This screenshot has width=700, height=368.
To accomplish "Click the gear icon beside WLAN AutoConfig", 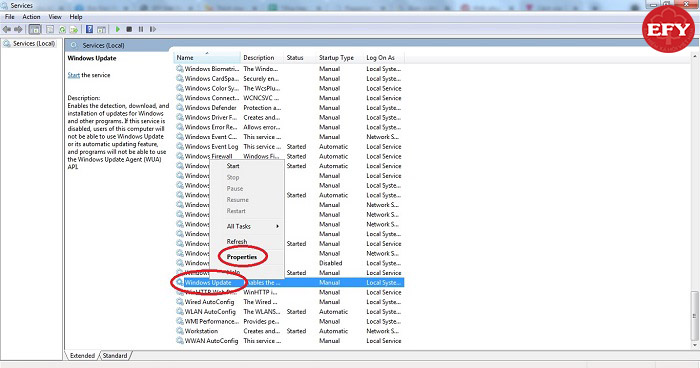I will pyautogui.click(x=179, y=312).
